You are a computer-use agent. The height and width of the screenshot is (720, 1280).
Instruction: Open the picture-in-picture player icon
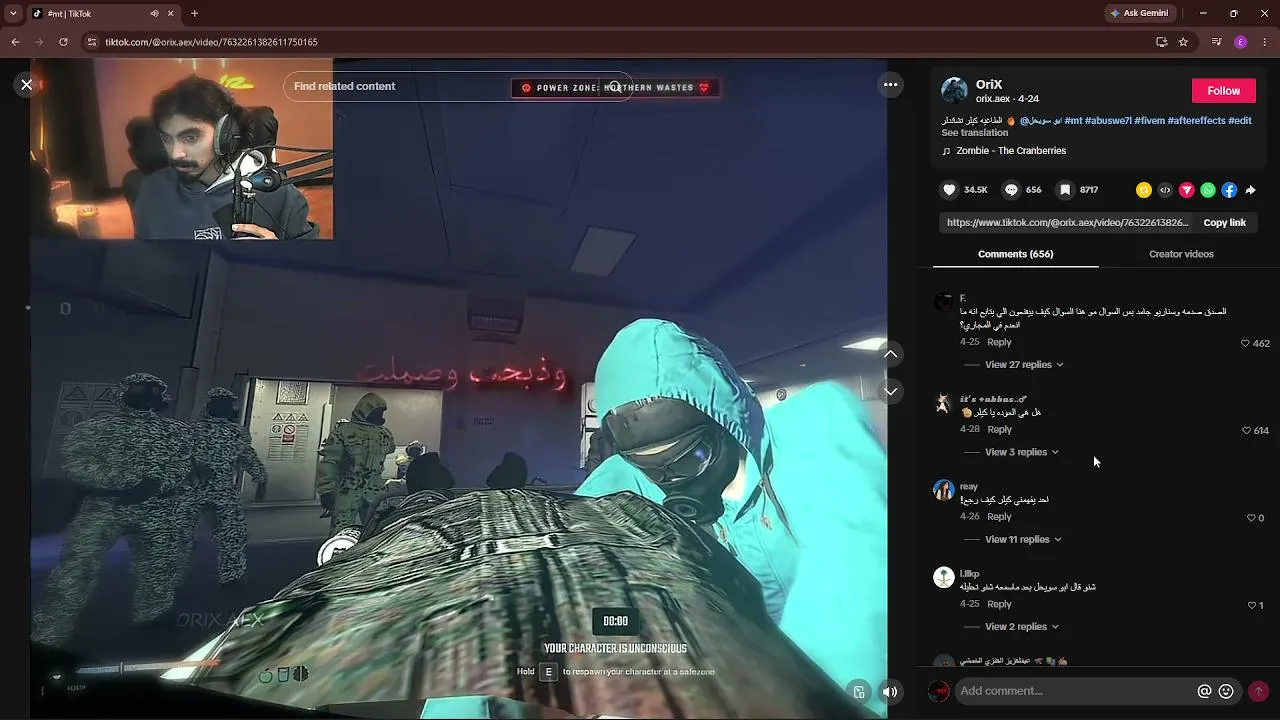pos(859,691)
